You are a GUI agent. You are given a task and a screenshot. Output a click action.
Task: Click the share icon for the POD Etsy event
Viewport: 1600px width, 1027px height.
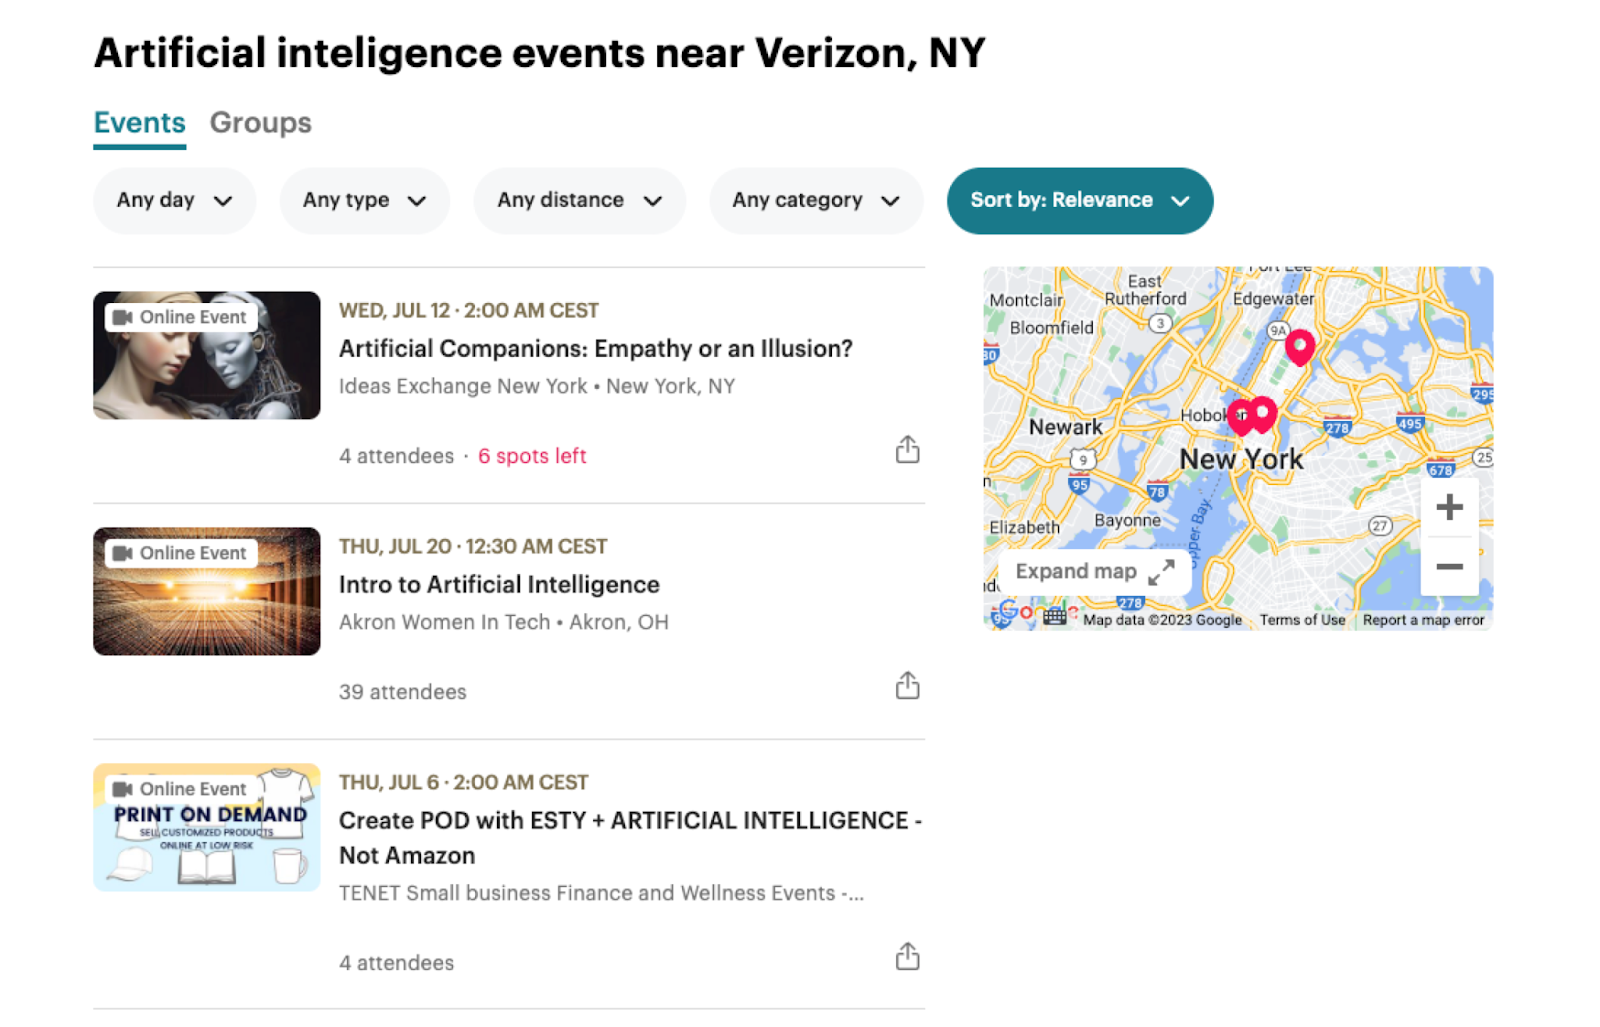(907, 956)
